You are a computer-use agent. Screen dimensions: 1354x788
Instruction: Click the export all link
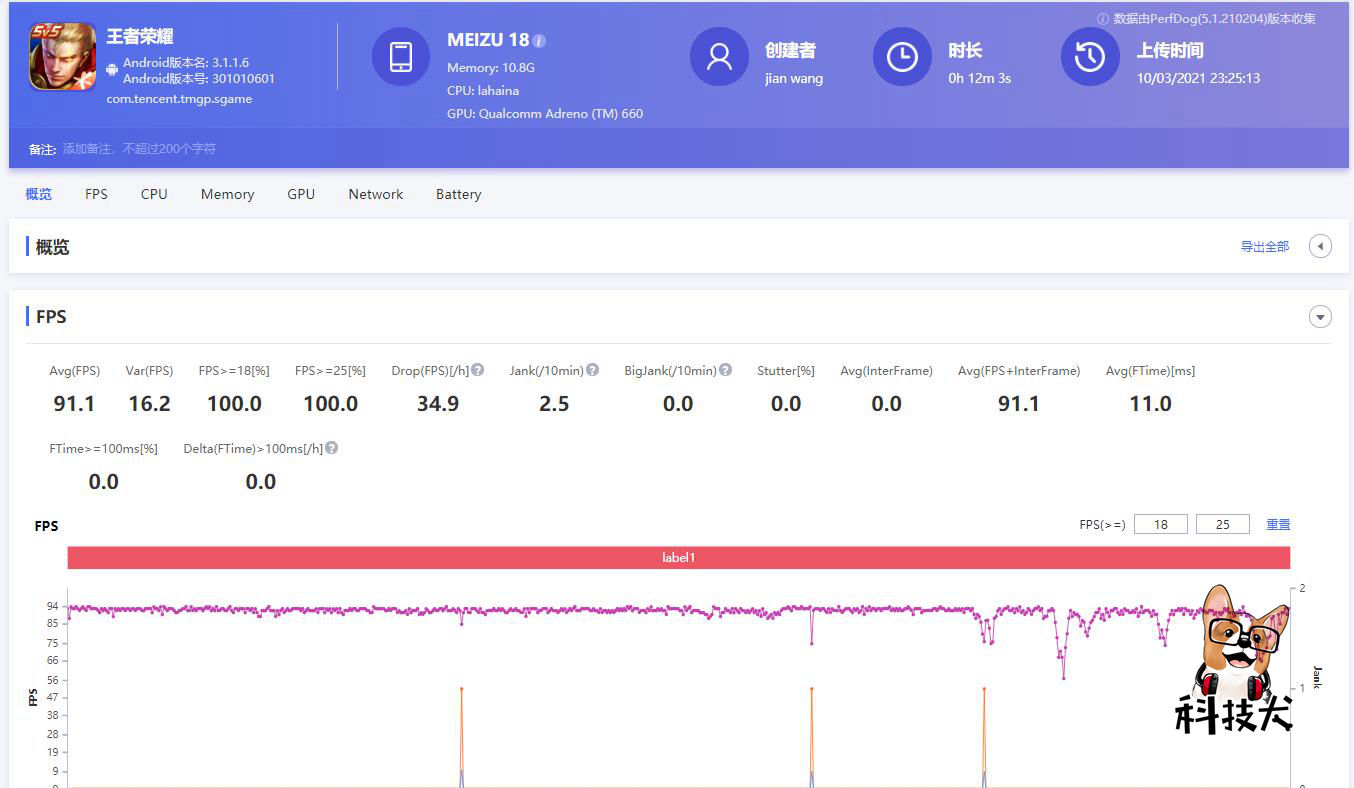1264,247
